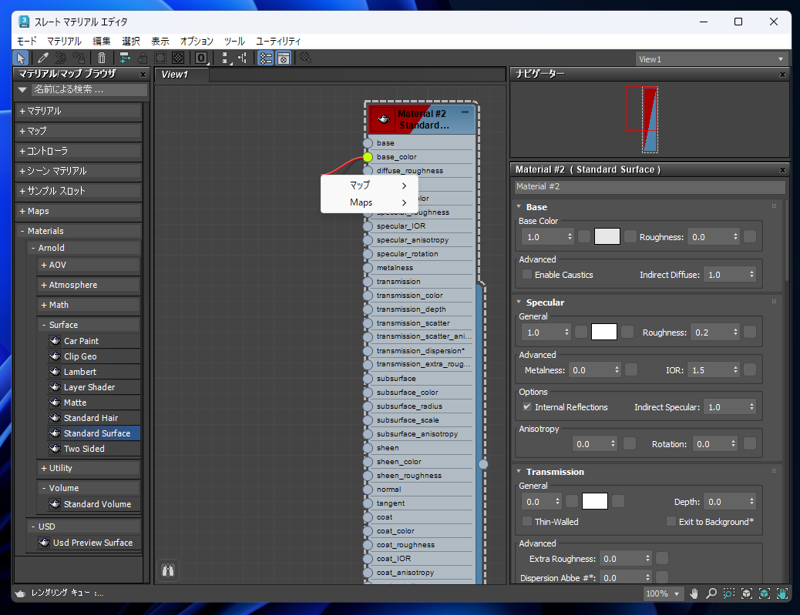
Task: Activate the Pan tool in the status bar
Action: [x=694, y=594]
